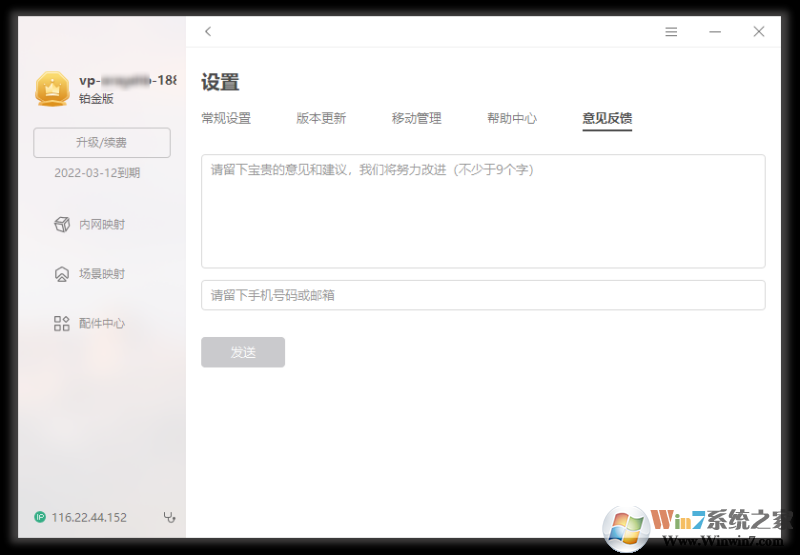Viewport: 800px width, 555px height.
Task: Switch to the 常规设置 tab
Action: (x=226, y=118)
